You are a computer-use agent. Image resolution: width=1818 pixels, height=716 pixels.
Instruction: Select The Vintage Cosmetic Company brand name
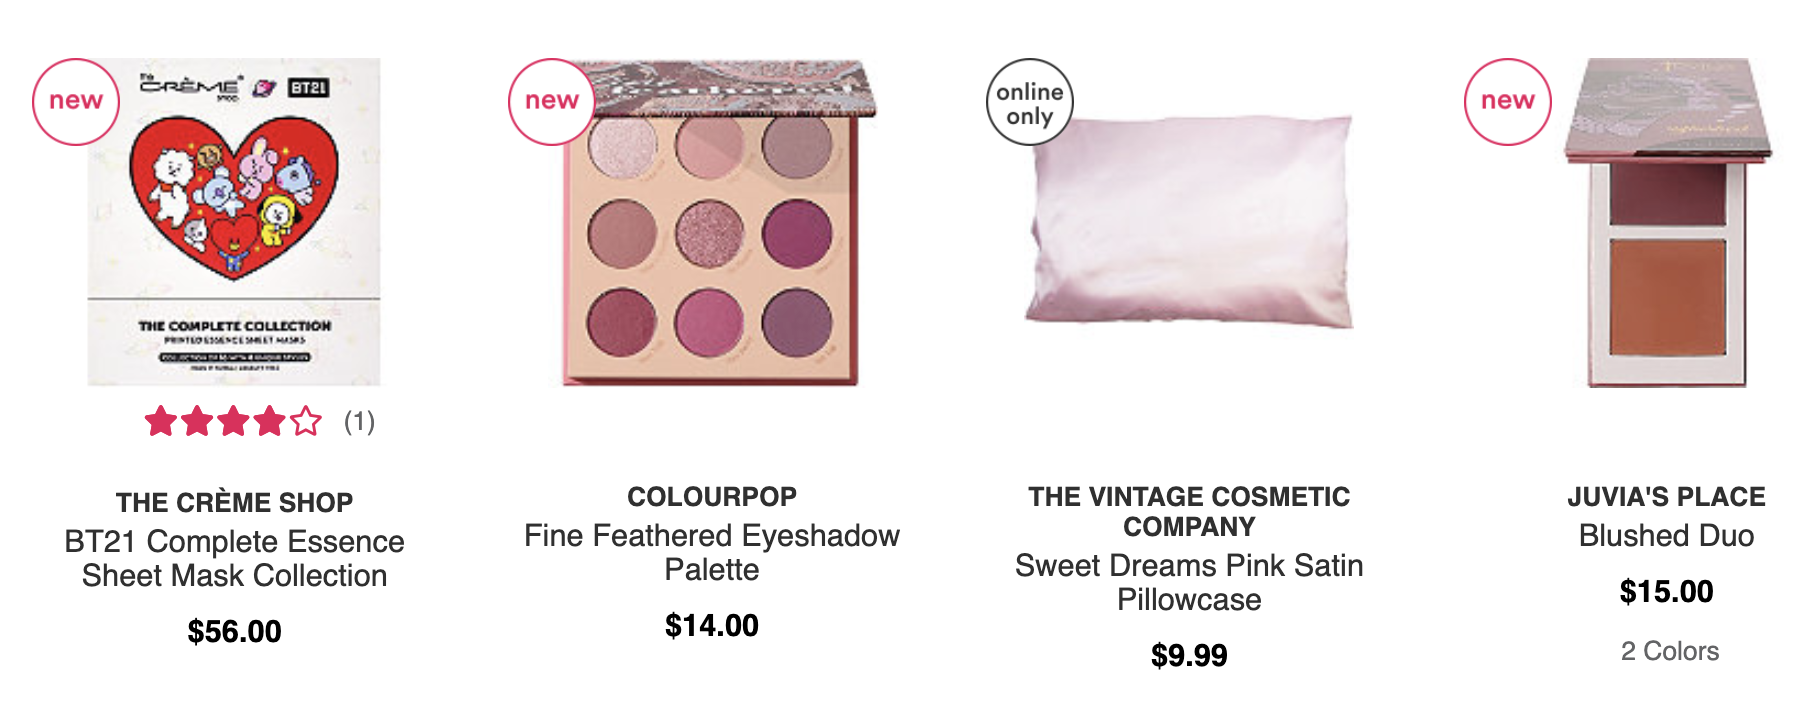(x=1189, y=511)
